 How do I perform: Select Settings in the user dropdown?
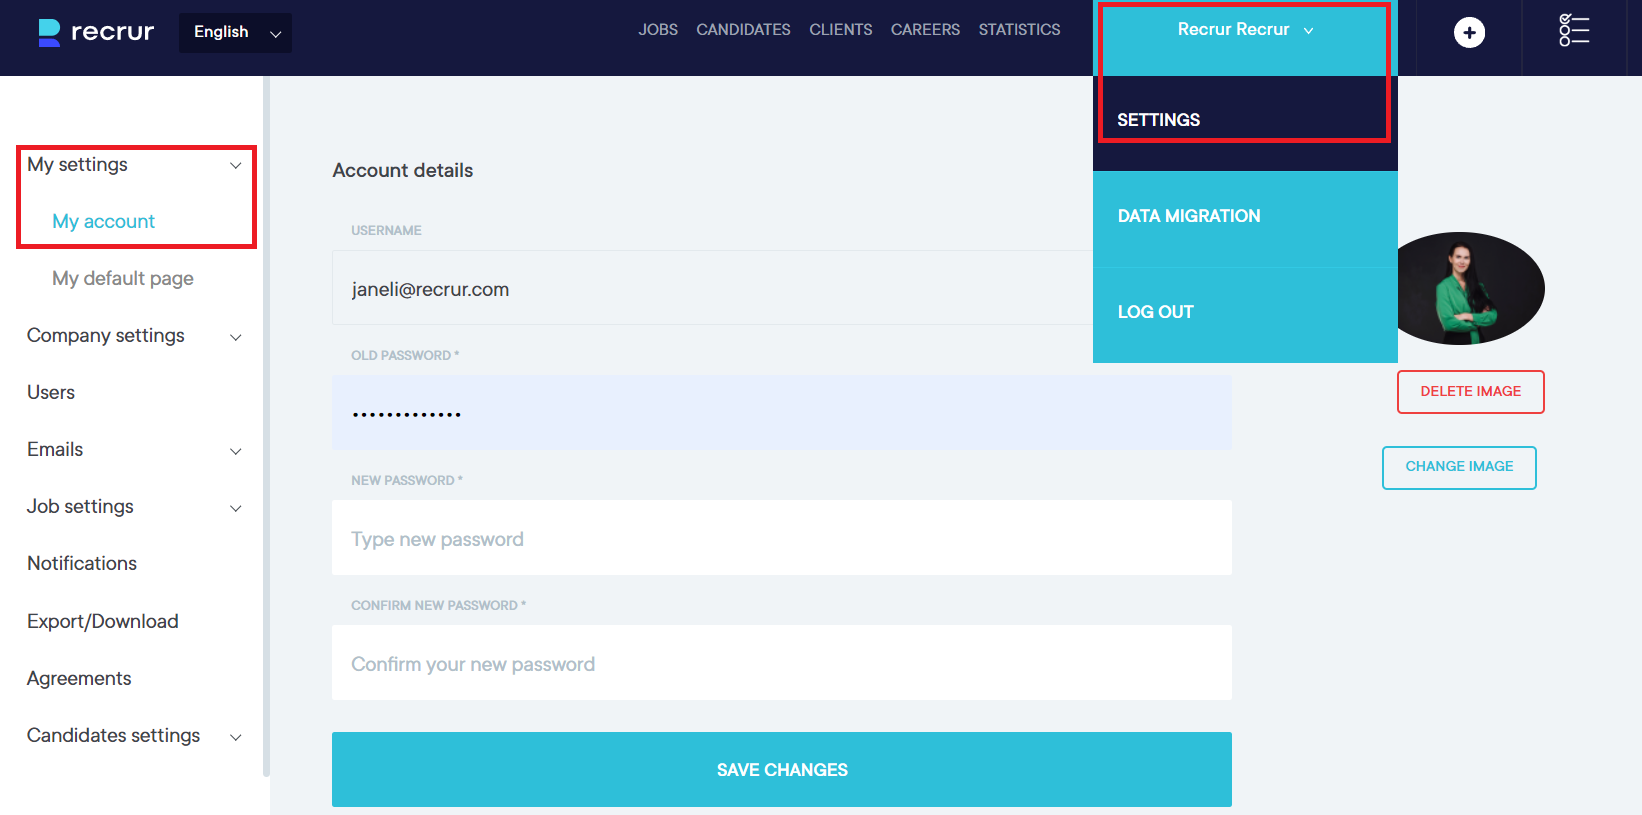[1158, 120]
